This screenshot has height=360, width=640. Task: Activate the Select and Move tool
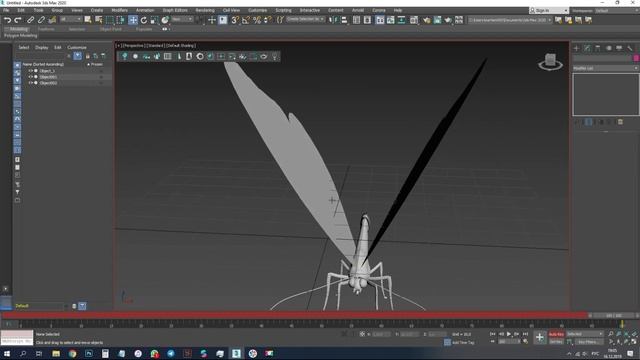pyautogui.click(x=133, y=20)
